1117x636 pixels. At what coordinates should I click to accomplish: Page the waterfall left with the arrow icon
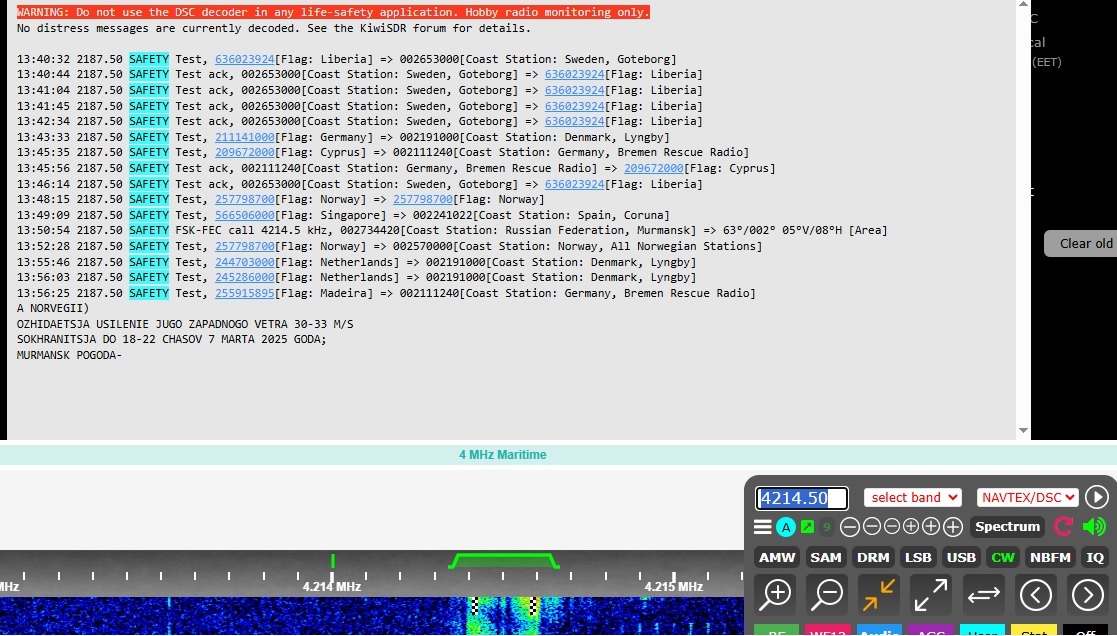tap(1035, 594)
